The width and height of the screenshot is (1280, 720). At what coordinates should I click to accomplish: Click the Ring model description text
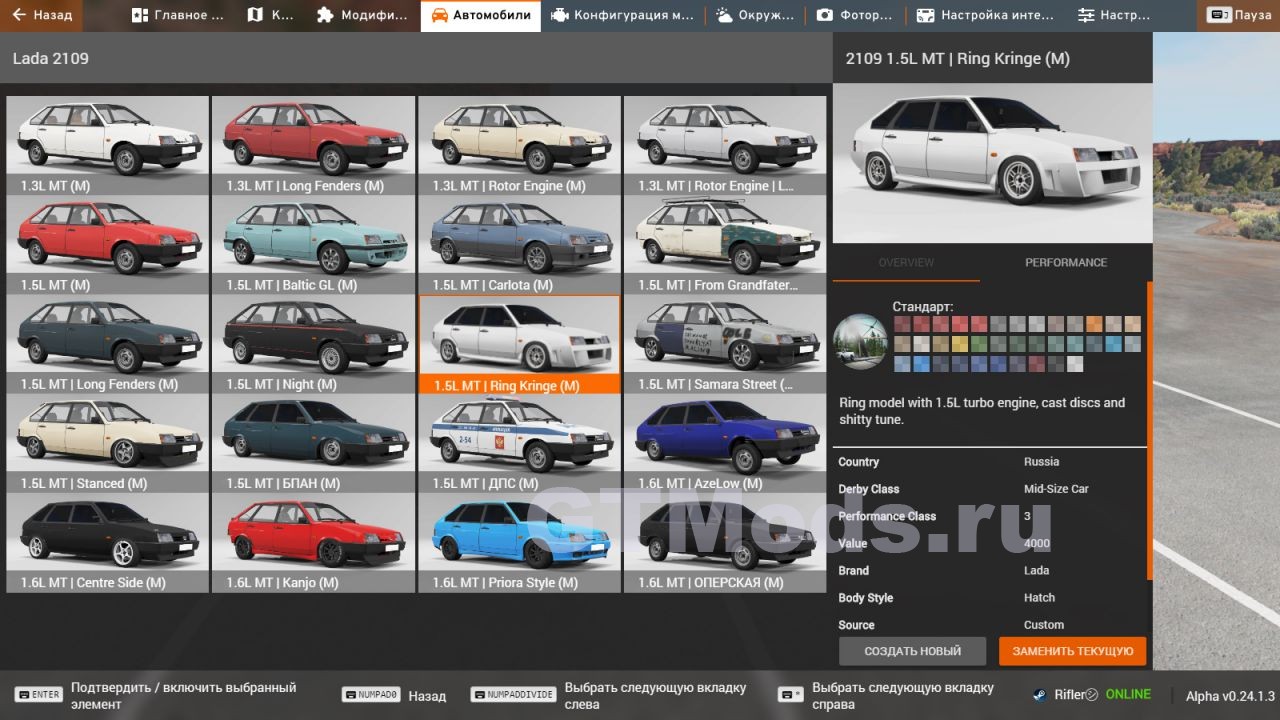(982, 411)
